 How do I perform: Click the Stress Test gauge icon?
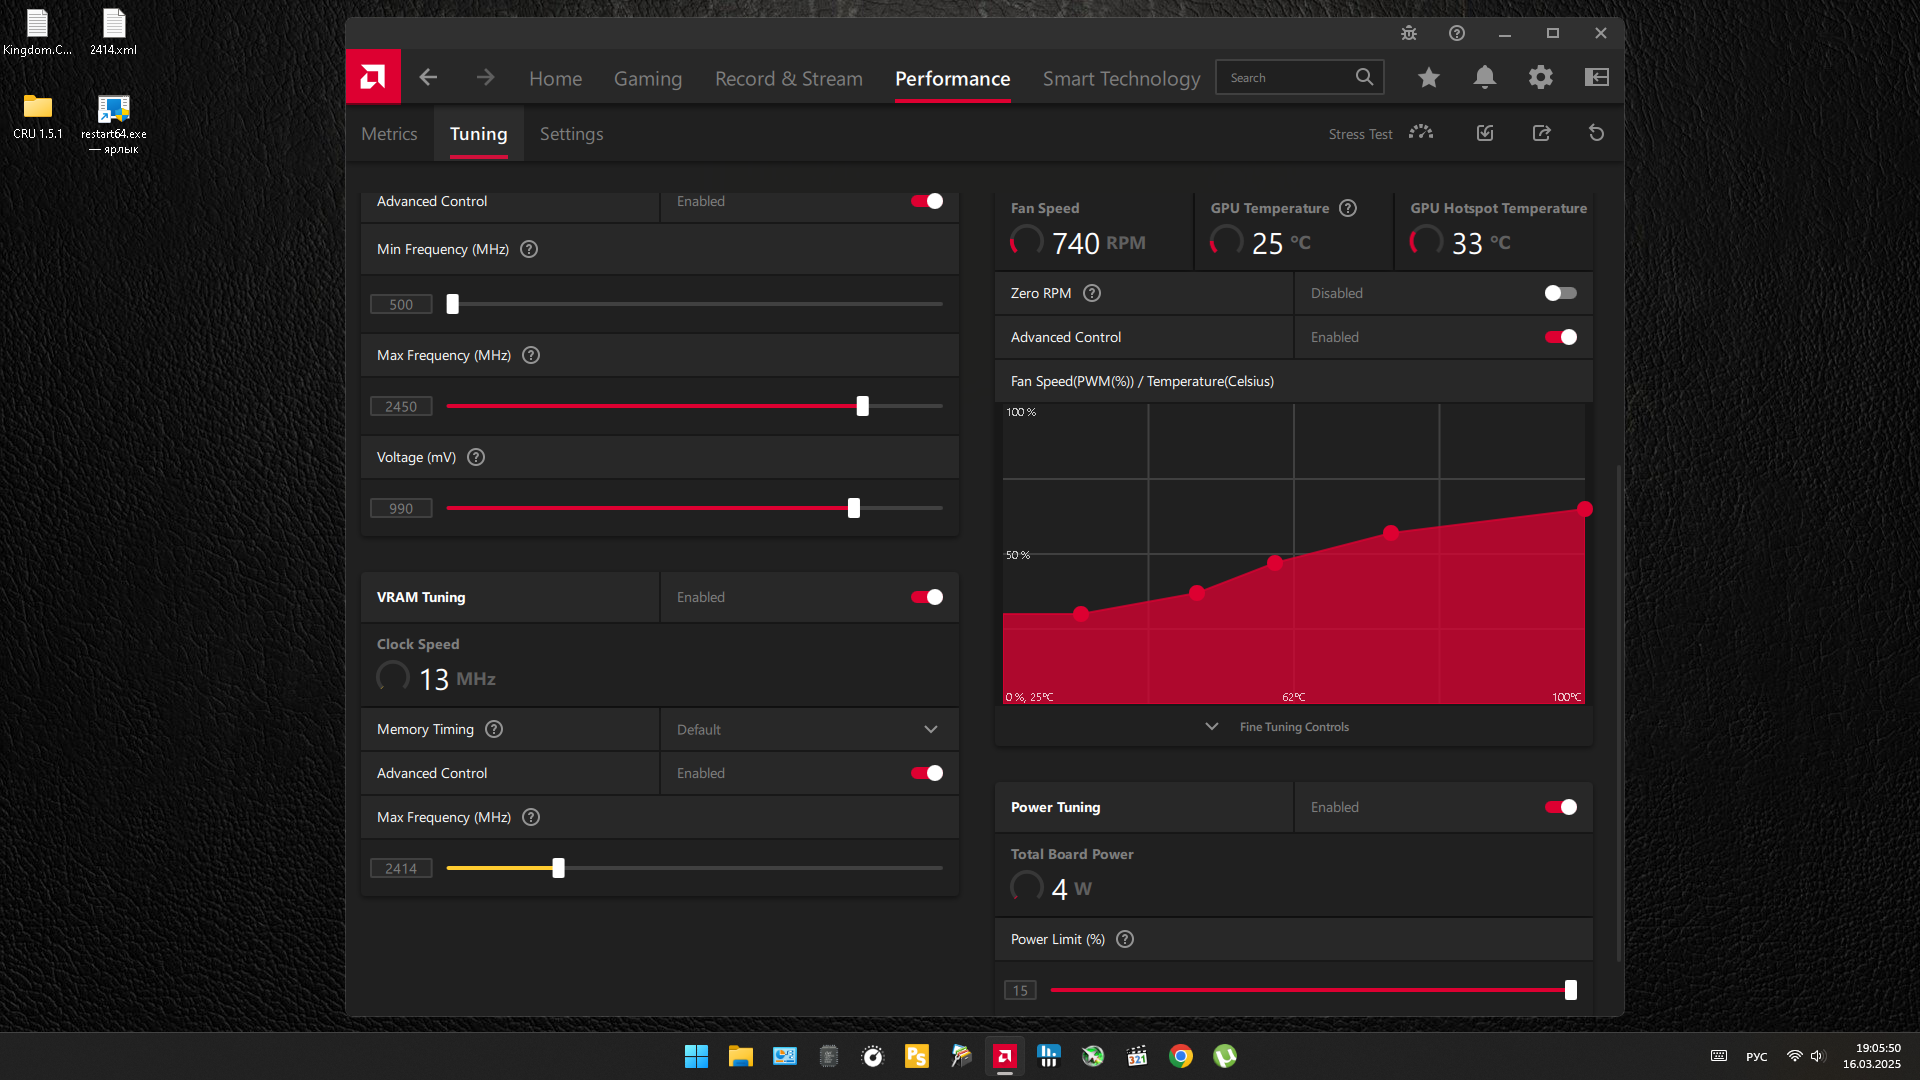click(1421, 133)
